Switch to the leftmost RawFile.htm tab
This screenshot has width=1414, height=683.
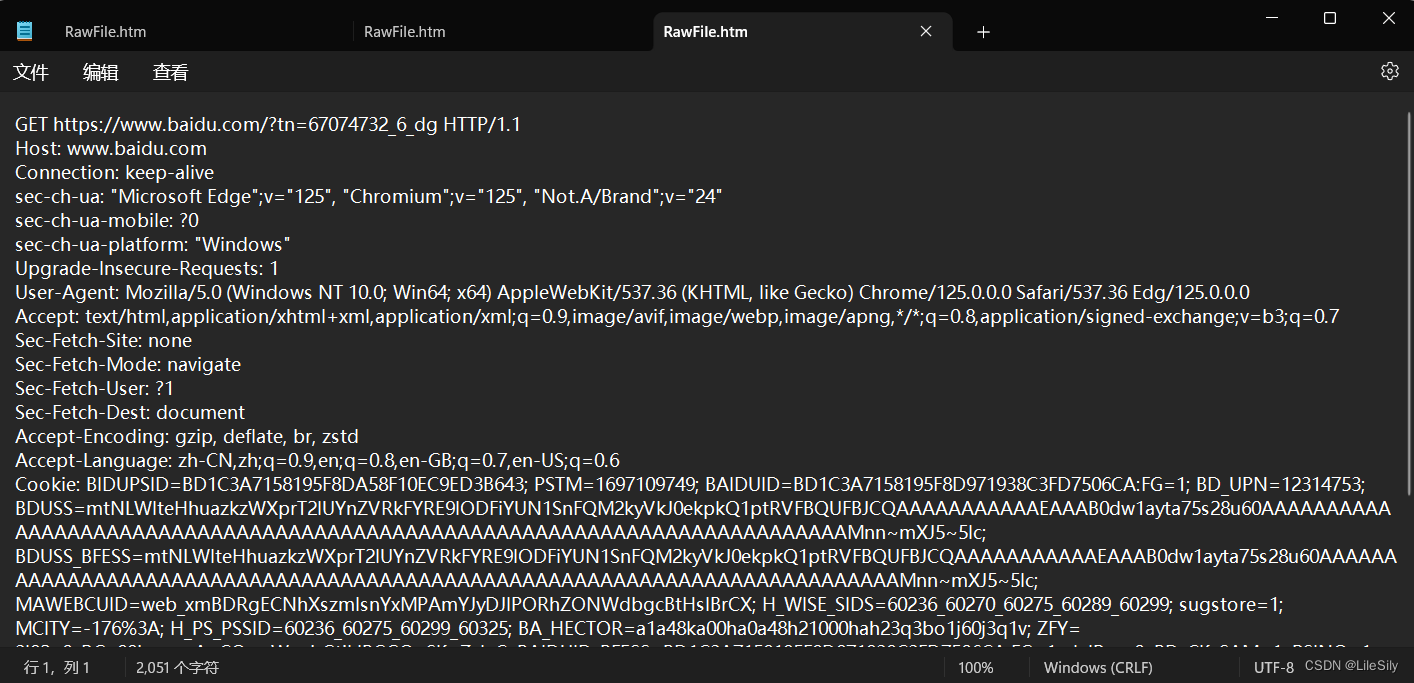pyautogui.click(x=105, y=32)
